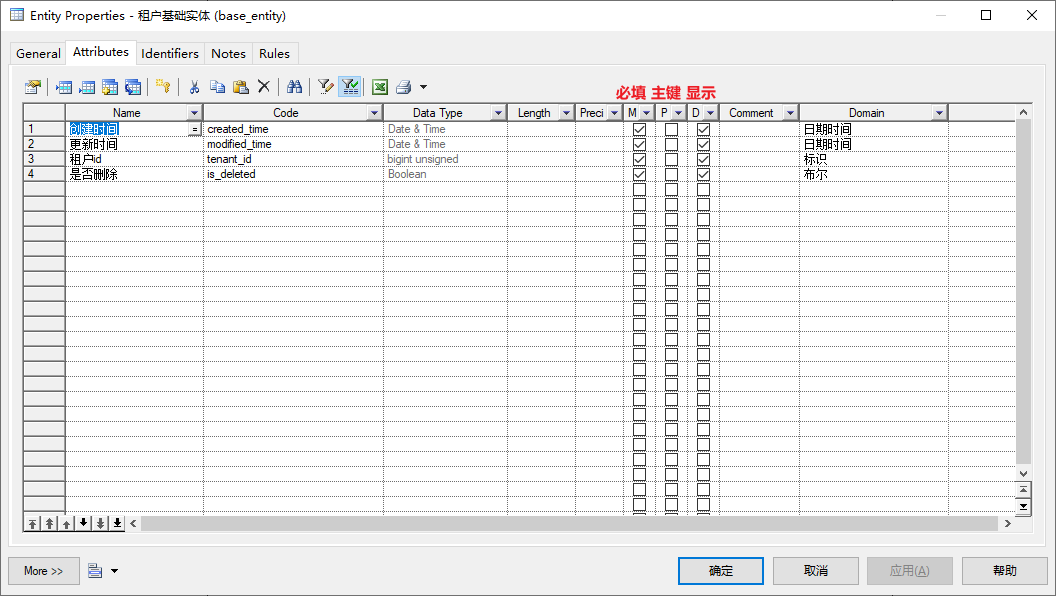The image size is (1056, 596).
Task: Select the tenant_id code cell
Action: (293, 159)
